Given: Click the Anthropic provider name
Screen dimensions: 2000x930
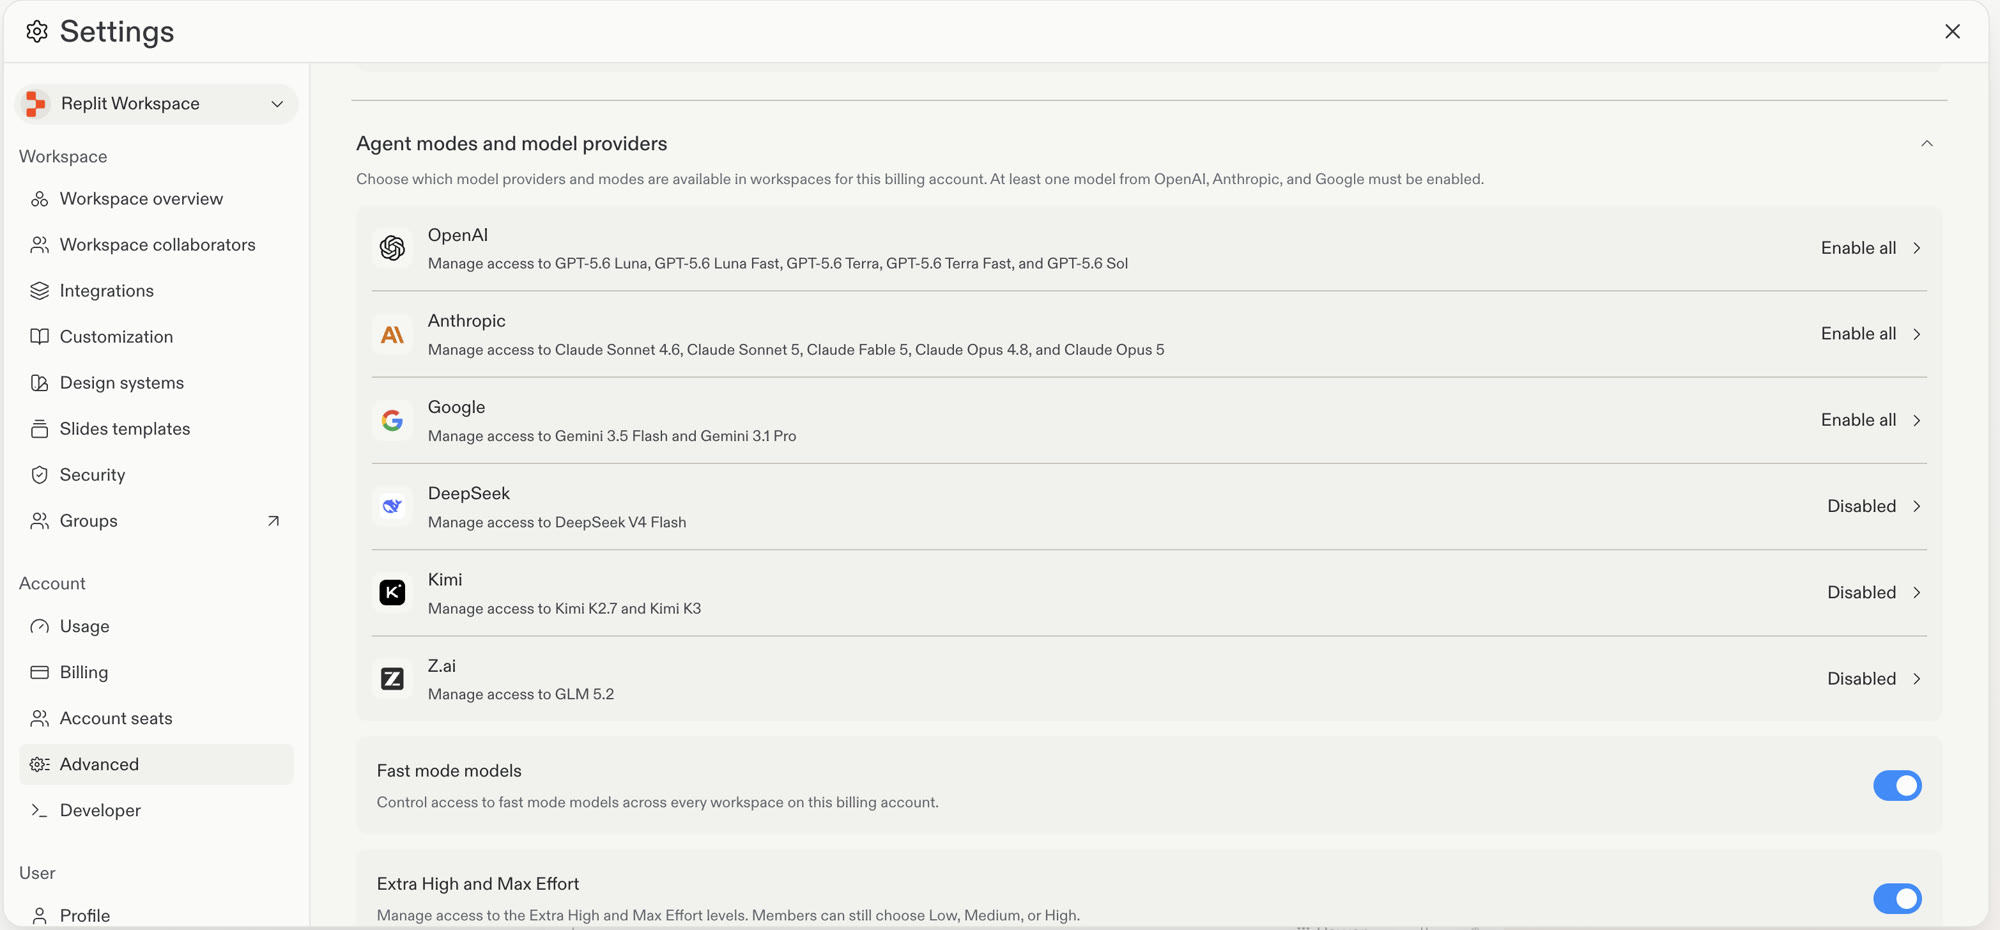Looking at the screenshot, I should pos(466,321).
